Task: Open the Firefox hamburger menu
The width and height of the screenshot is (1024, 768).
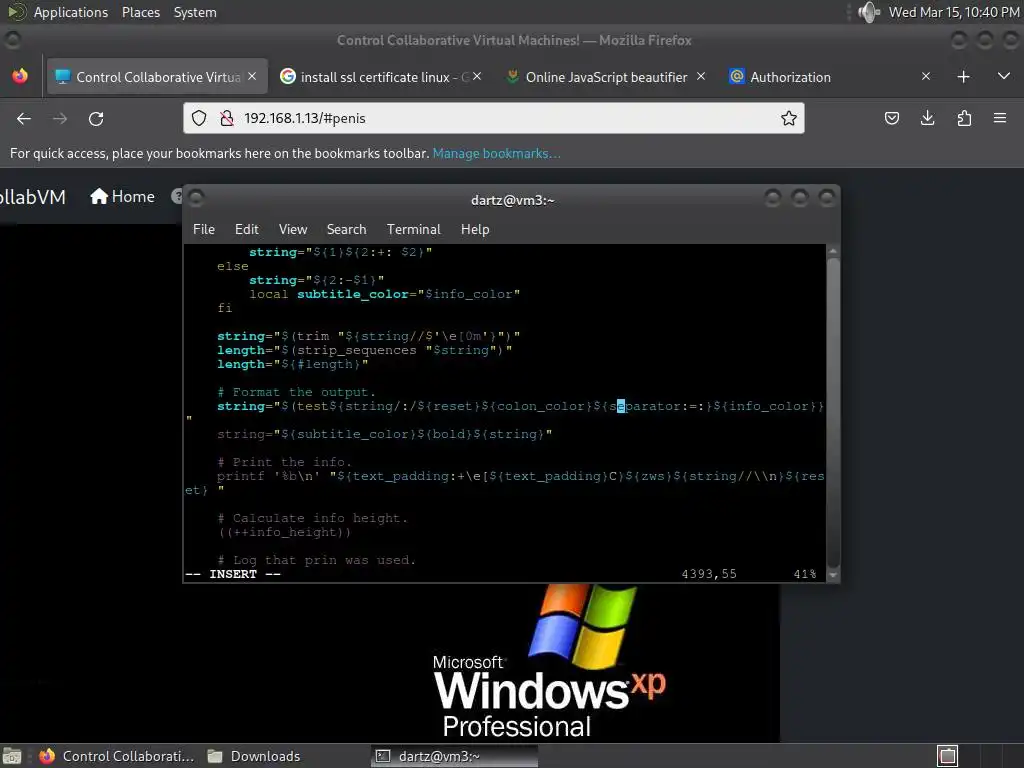Action: pyautogui.click(x=1000, y=118)
